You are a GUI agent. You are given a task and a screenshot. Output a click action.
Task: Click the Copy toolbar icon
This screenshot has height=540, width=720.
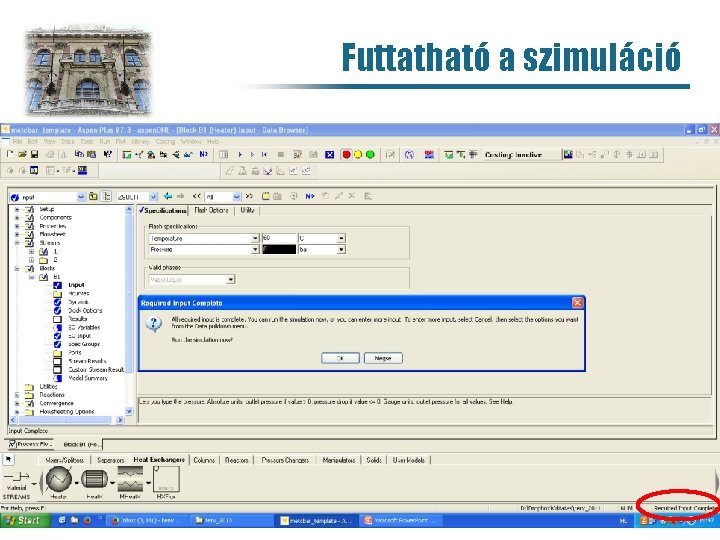pyautogui.click(x=79, y=155)
